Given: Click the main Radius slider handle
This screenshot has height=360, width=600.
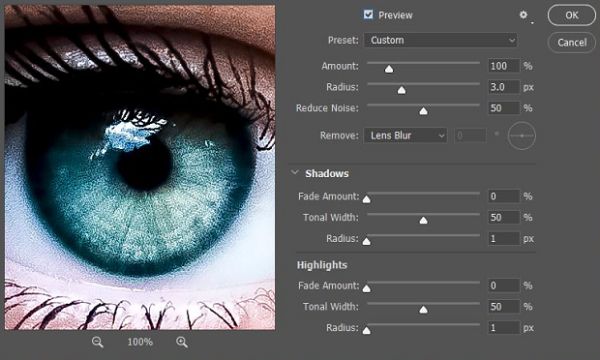Looking at the screenshot, I should point(401,90).
